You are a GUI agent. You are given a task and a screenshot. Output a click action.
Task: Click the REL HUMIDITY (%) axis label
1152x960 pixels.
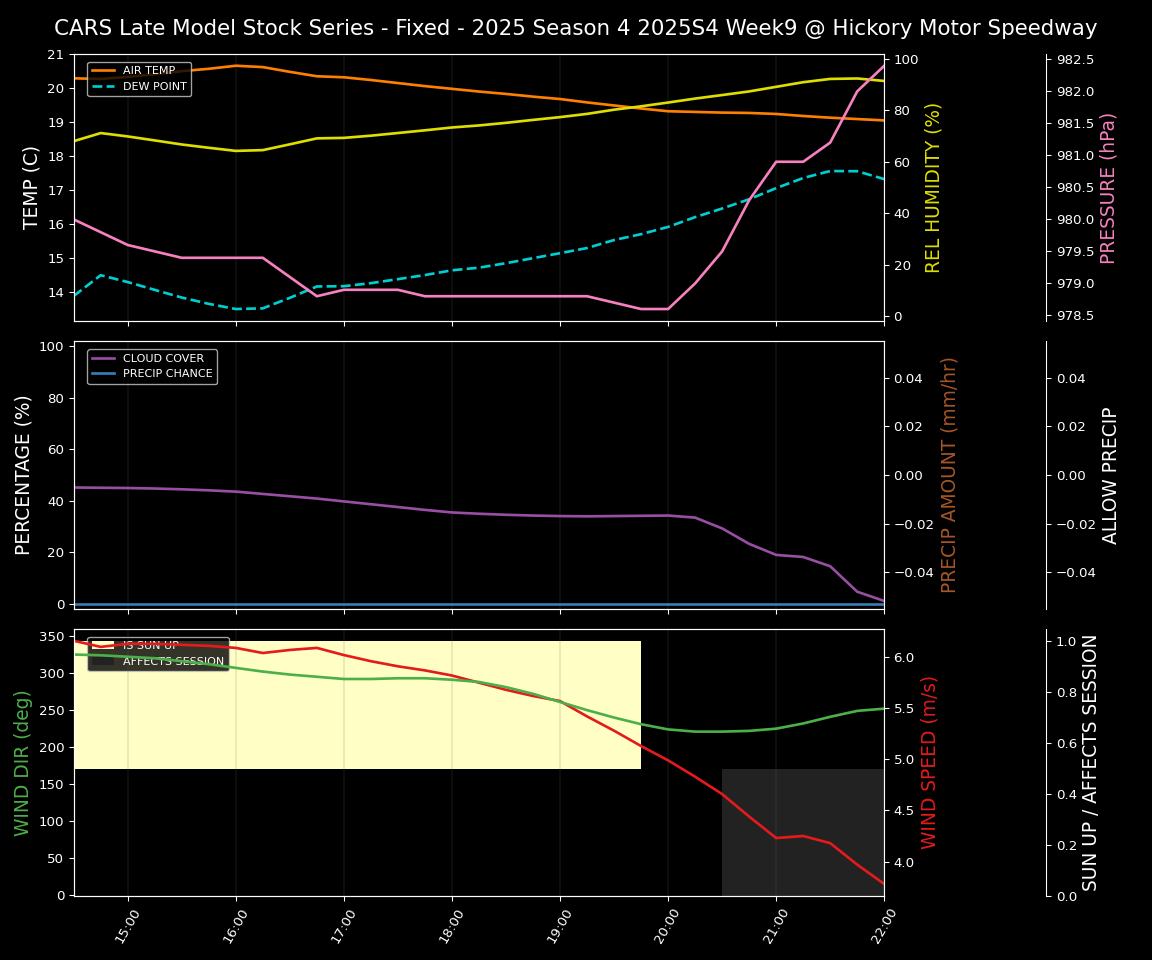click(x=933, y=187)
